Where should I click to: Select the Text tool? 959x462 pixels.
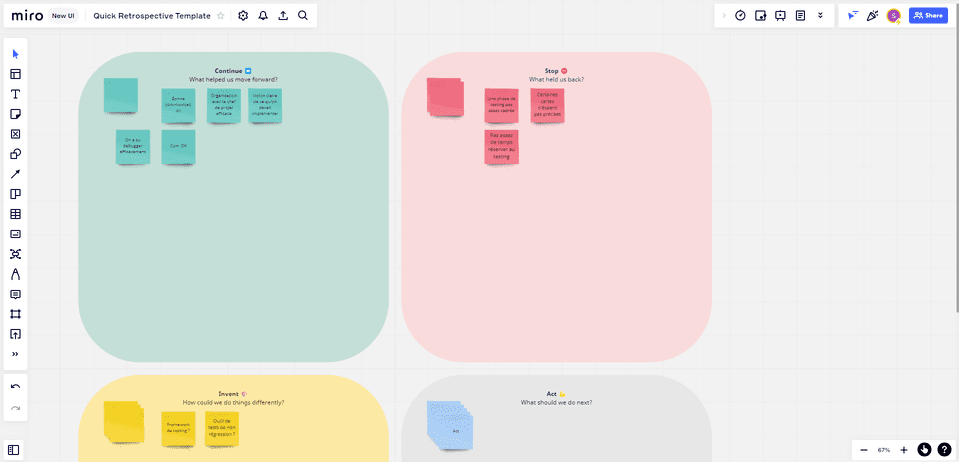point(16,94)
